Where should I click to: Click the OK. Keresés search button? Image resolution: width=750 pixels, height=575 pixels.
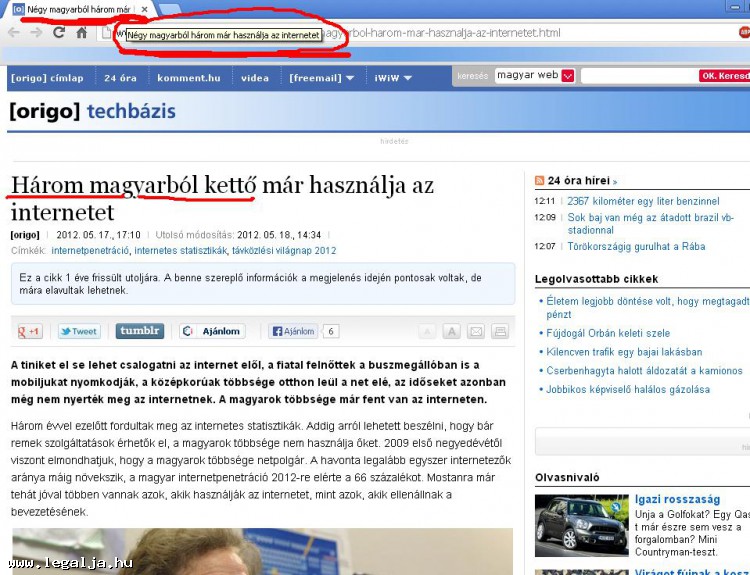pos(724,76)
